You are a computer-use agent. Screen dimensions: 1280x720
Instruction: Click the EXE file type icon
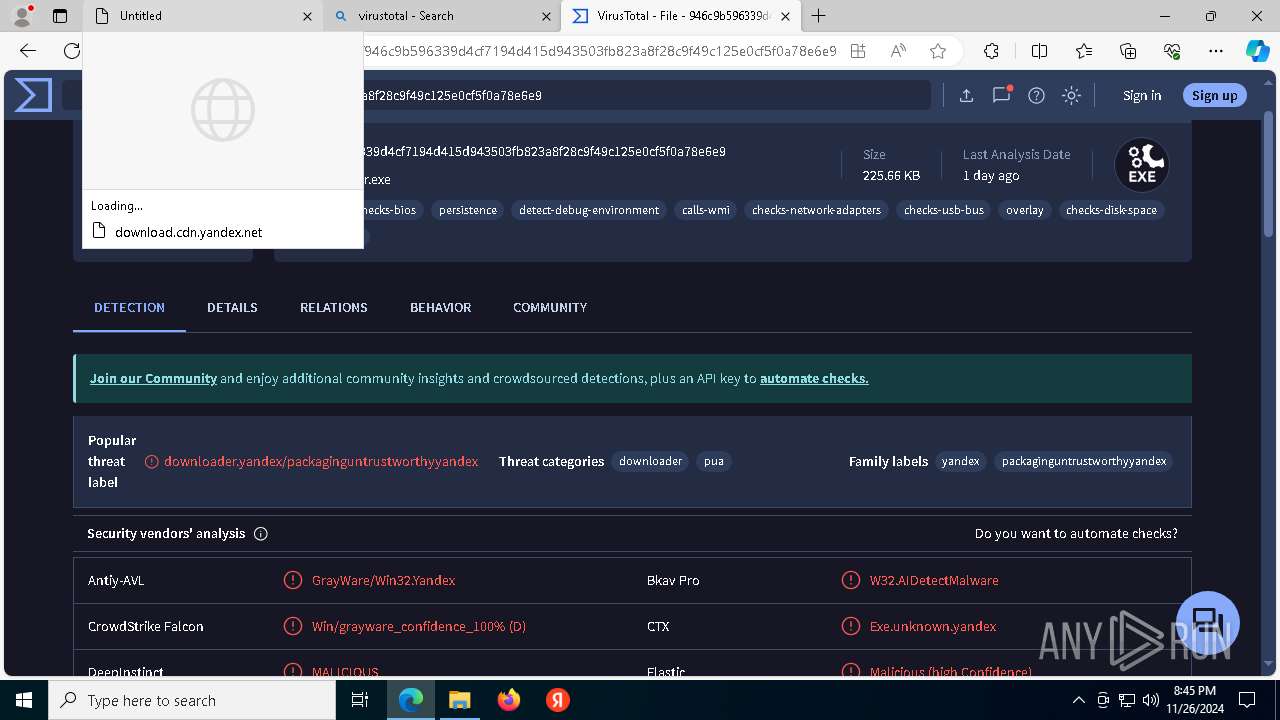coord(1142,165)
